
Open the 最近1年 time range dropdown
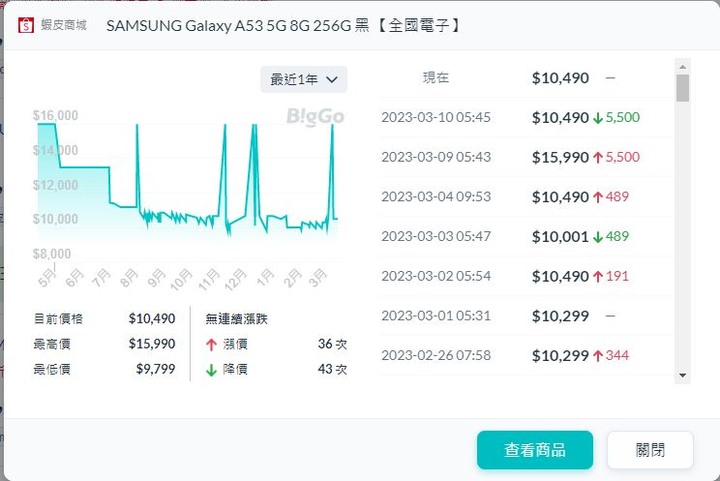[304, 79]
